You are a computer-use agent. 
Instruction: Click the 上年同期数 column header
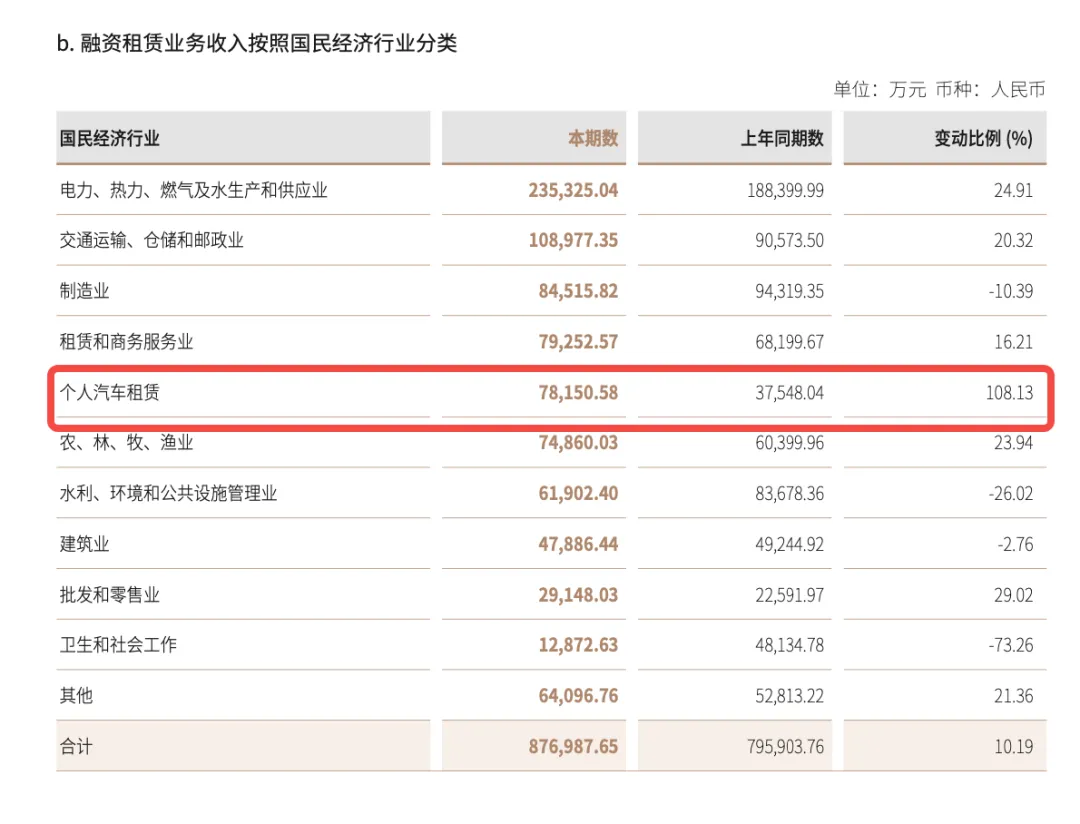pos(782,138)
